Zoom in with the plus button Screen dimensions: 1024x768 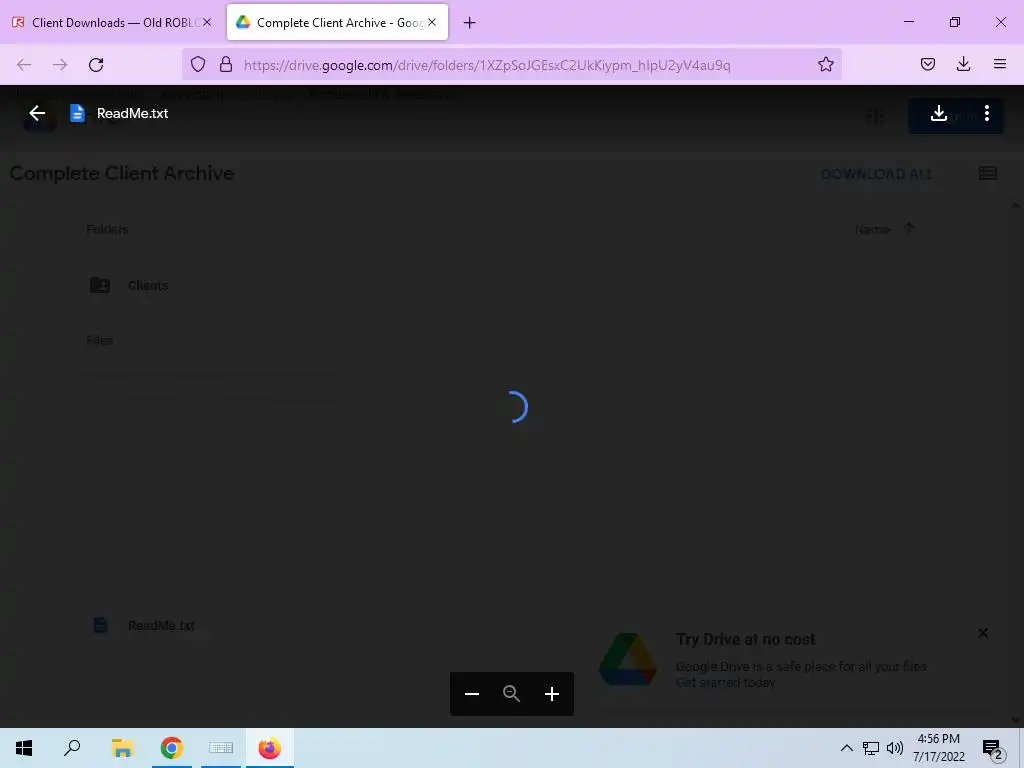click(552, 694)
